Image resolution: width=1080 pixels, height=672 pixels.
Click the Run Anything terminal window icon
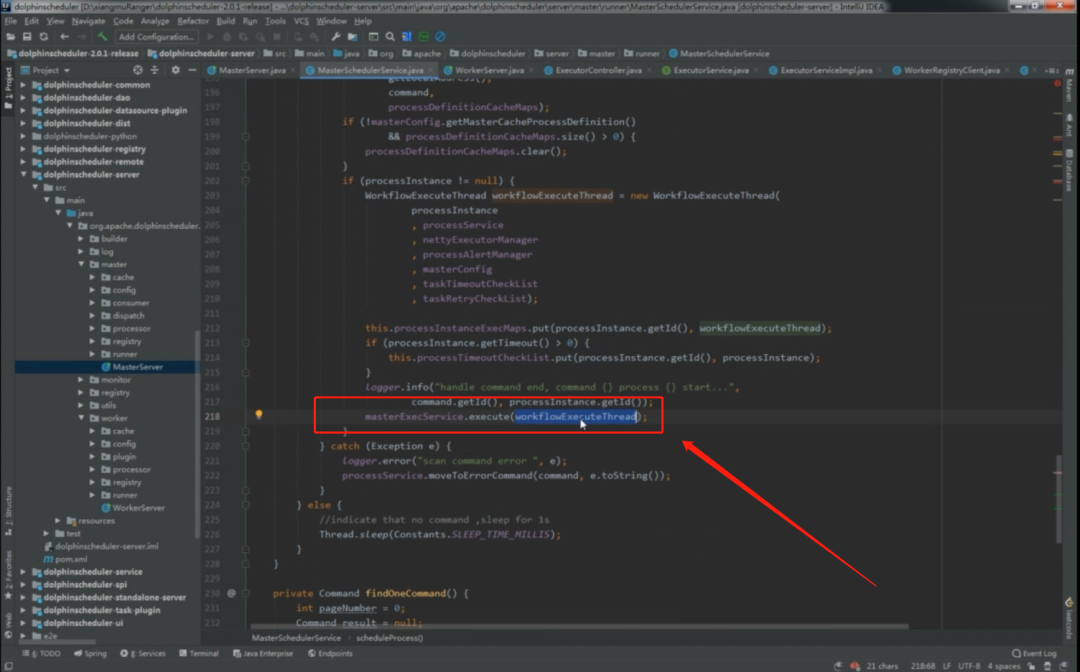tap(373, 36)
